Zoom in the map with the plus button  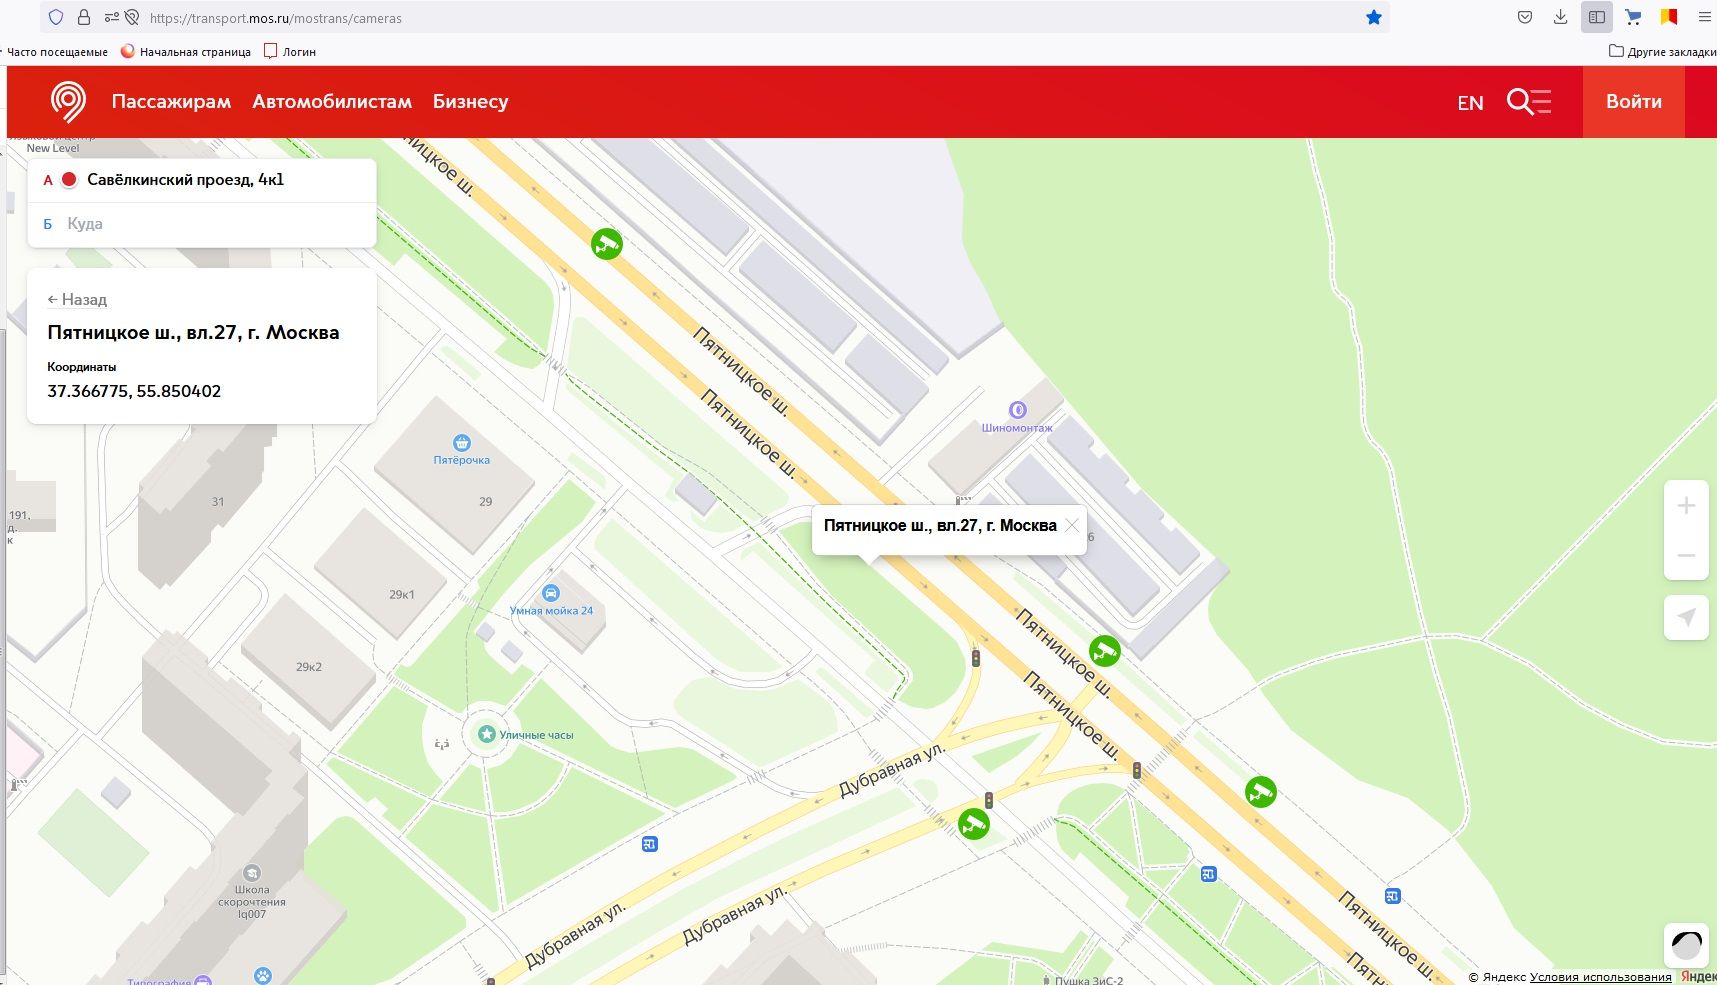pyautogui.click(x=1685, y=506)
